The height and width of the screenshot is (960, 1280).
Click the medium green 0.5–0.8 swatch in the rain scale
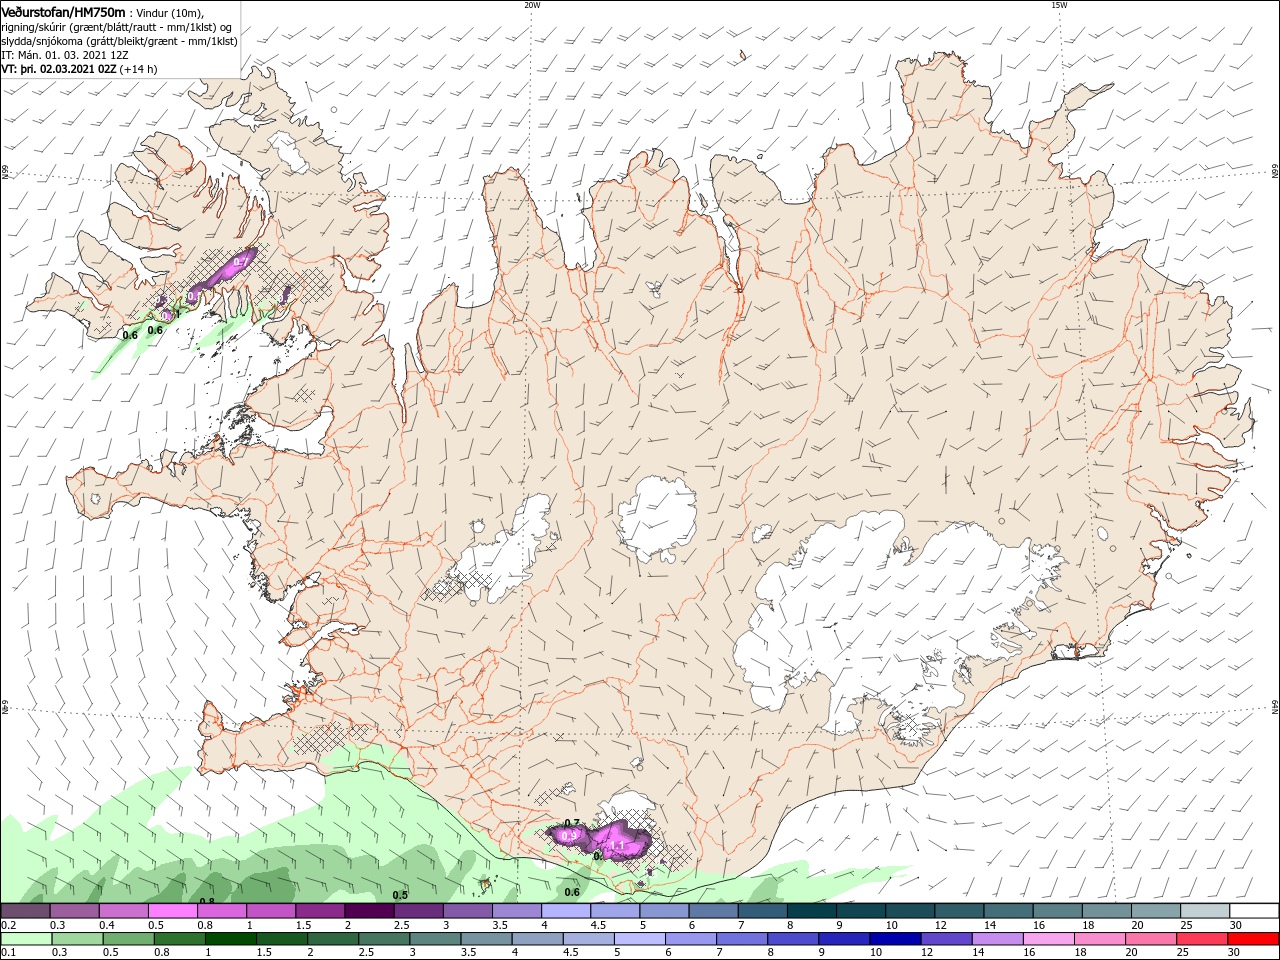click(x=127, y=939)
